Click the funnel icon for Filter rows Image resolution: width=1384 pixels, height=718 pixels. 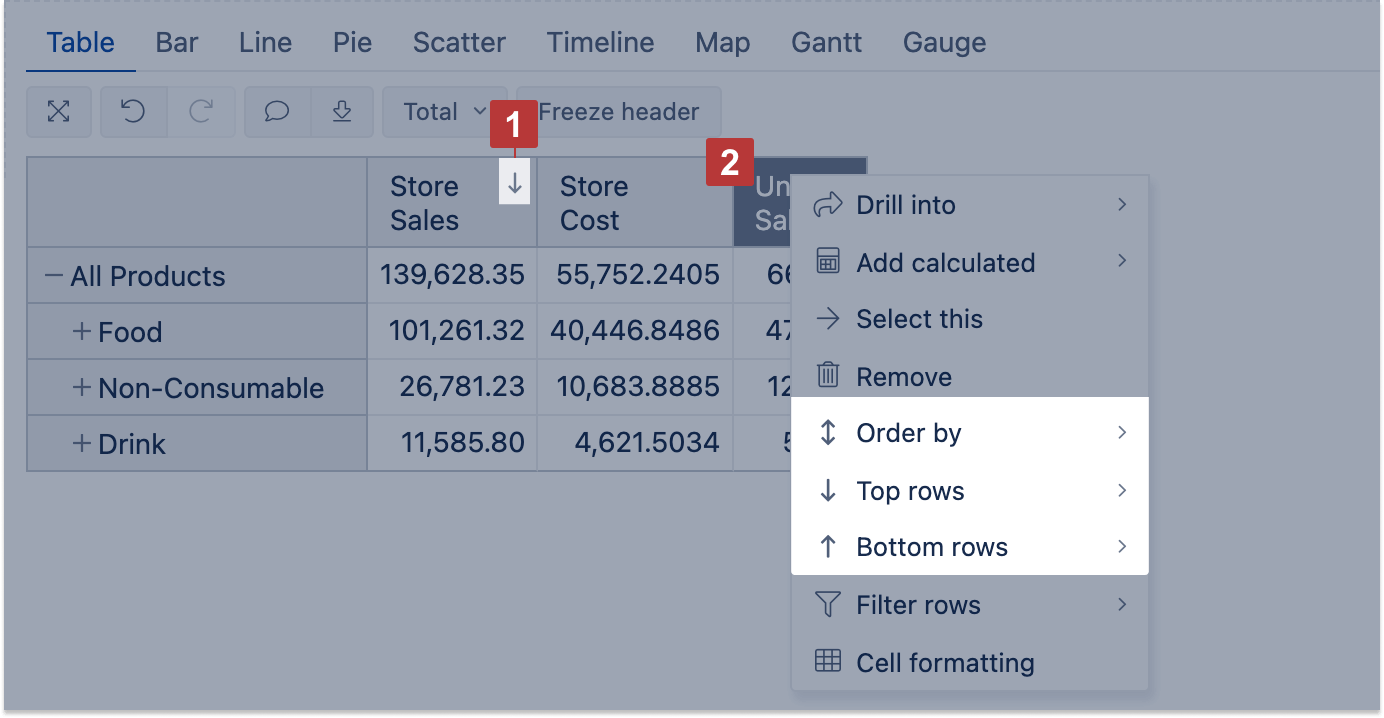[828, 604]
